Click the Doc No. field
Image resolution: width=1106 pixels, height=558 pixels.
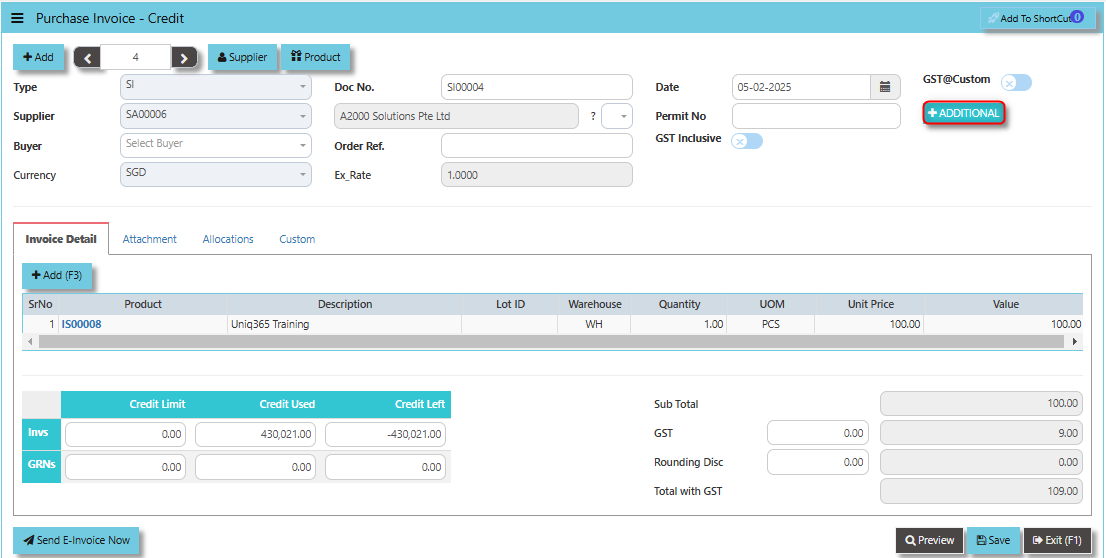(537, 87)
